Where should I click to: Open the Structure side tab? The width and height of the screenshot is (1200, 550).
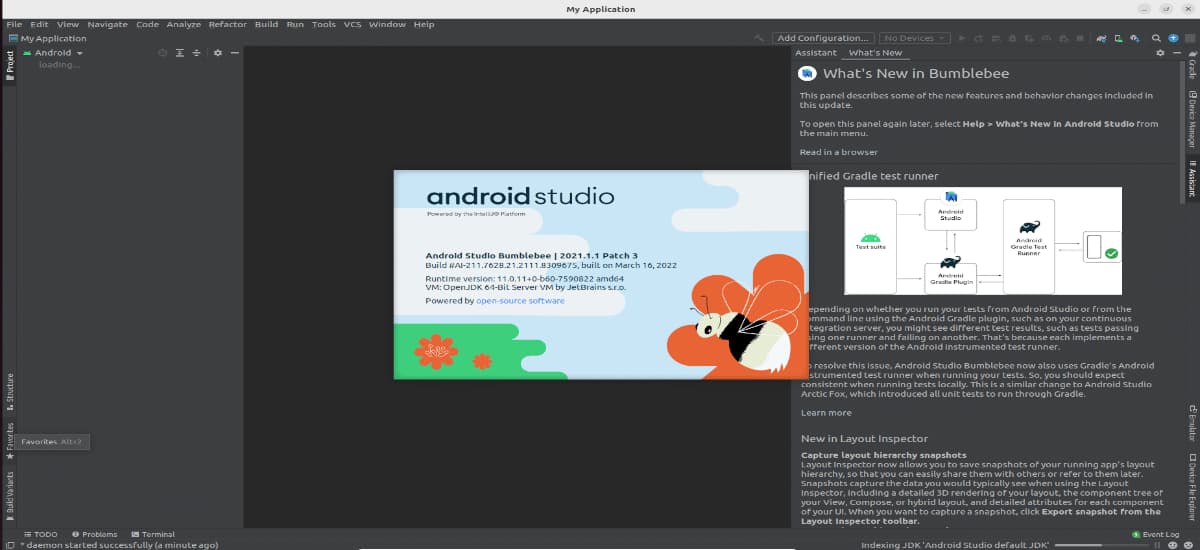pyautogui.click(x=9, y=391)
